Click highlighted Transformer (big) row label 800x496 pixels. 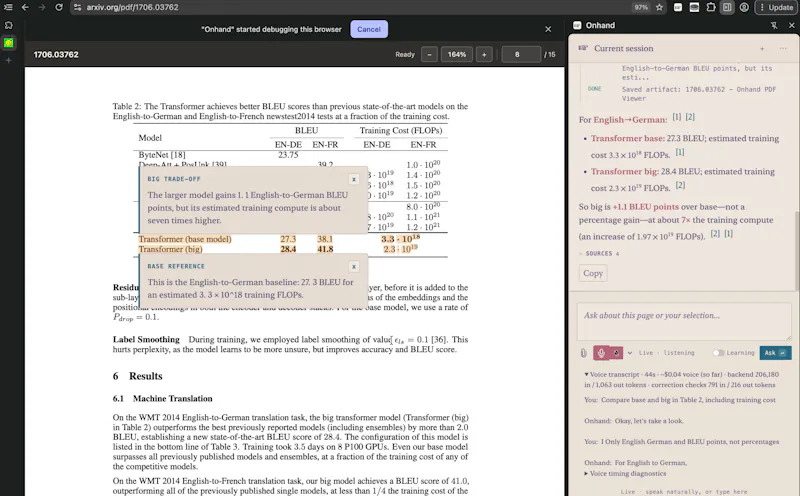[170, 249]
